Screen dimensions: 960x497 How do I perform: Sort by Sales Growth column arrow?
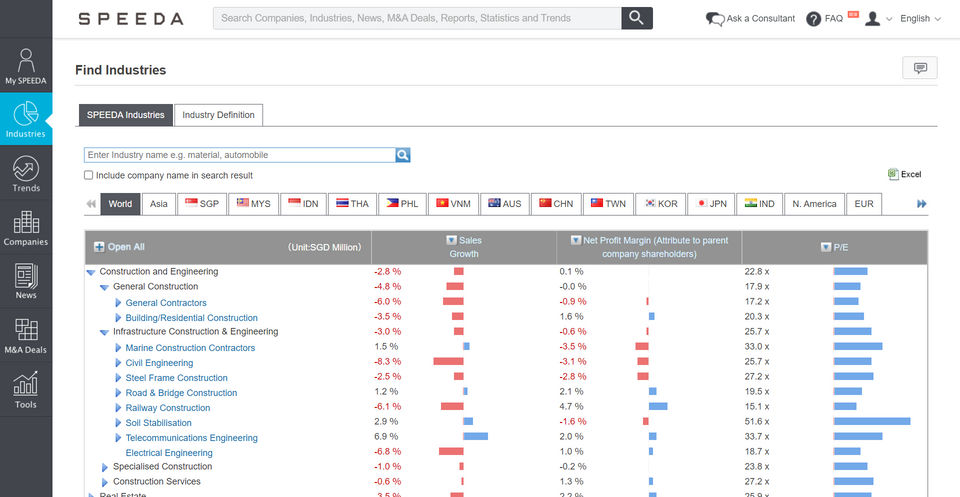(452, 241)
